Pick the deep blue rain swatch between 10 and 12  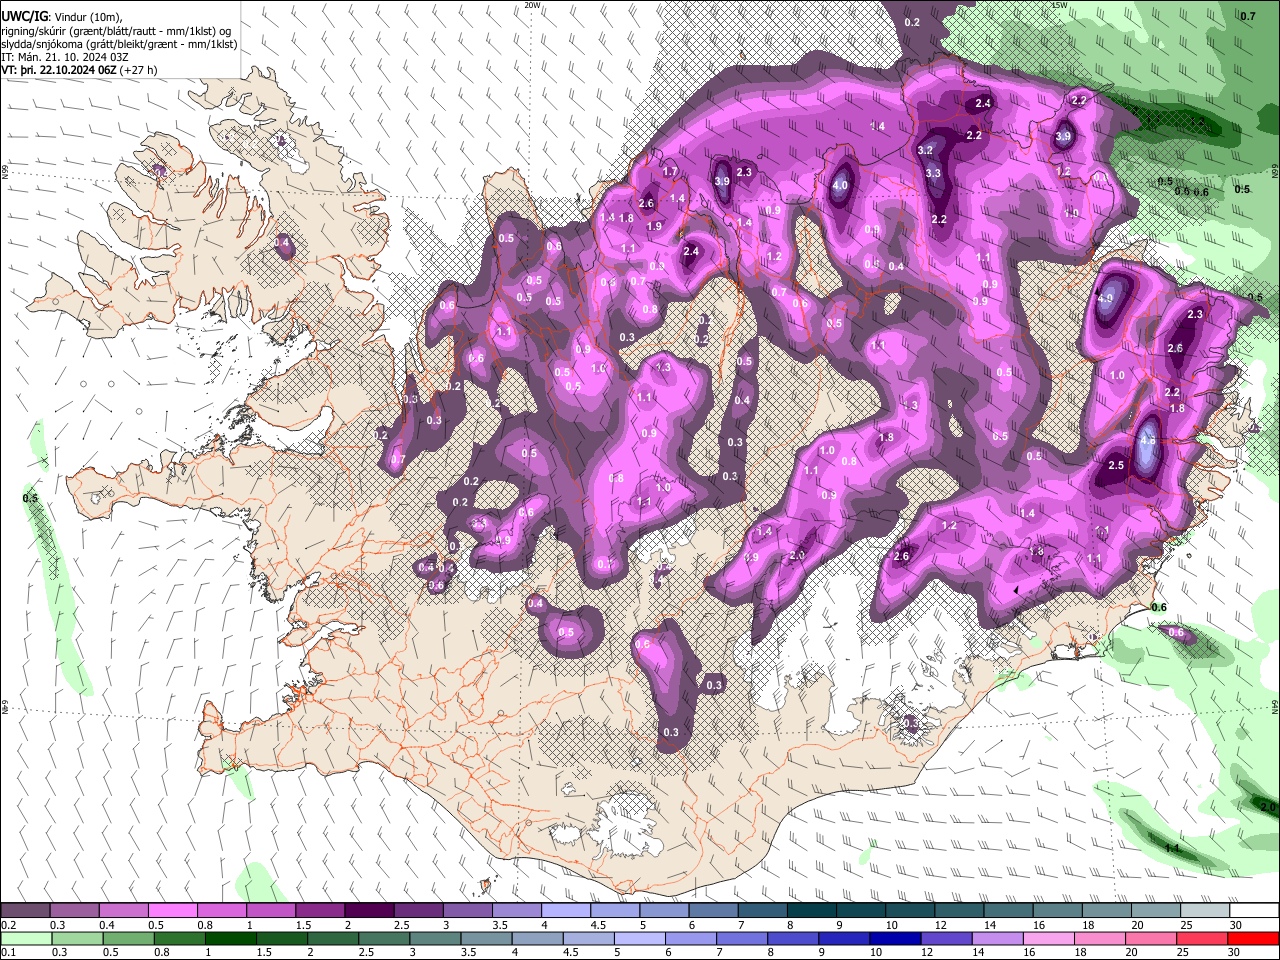(x=893, y=938)
